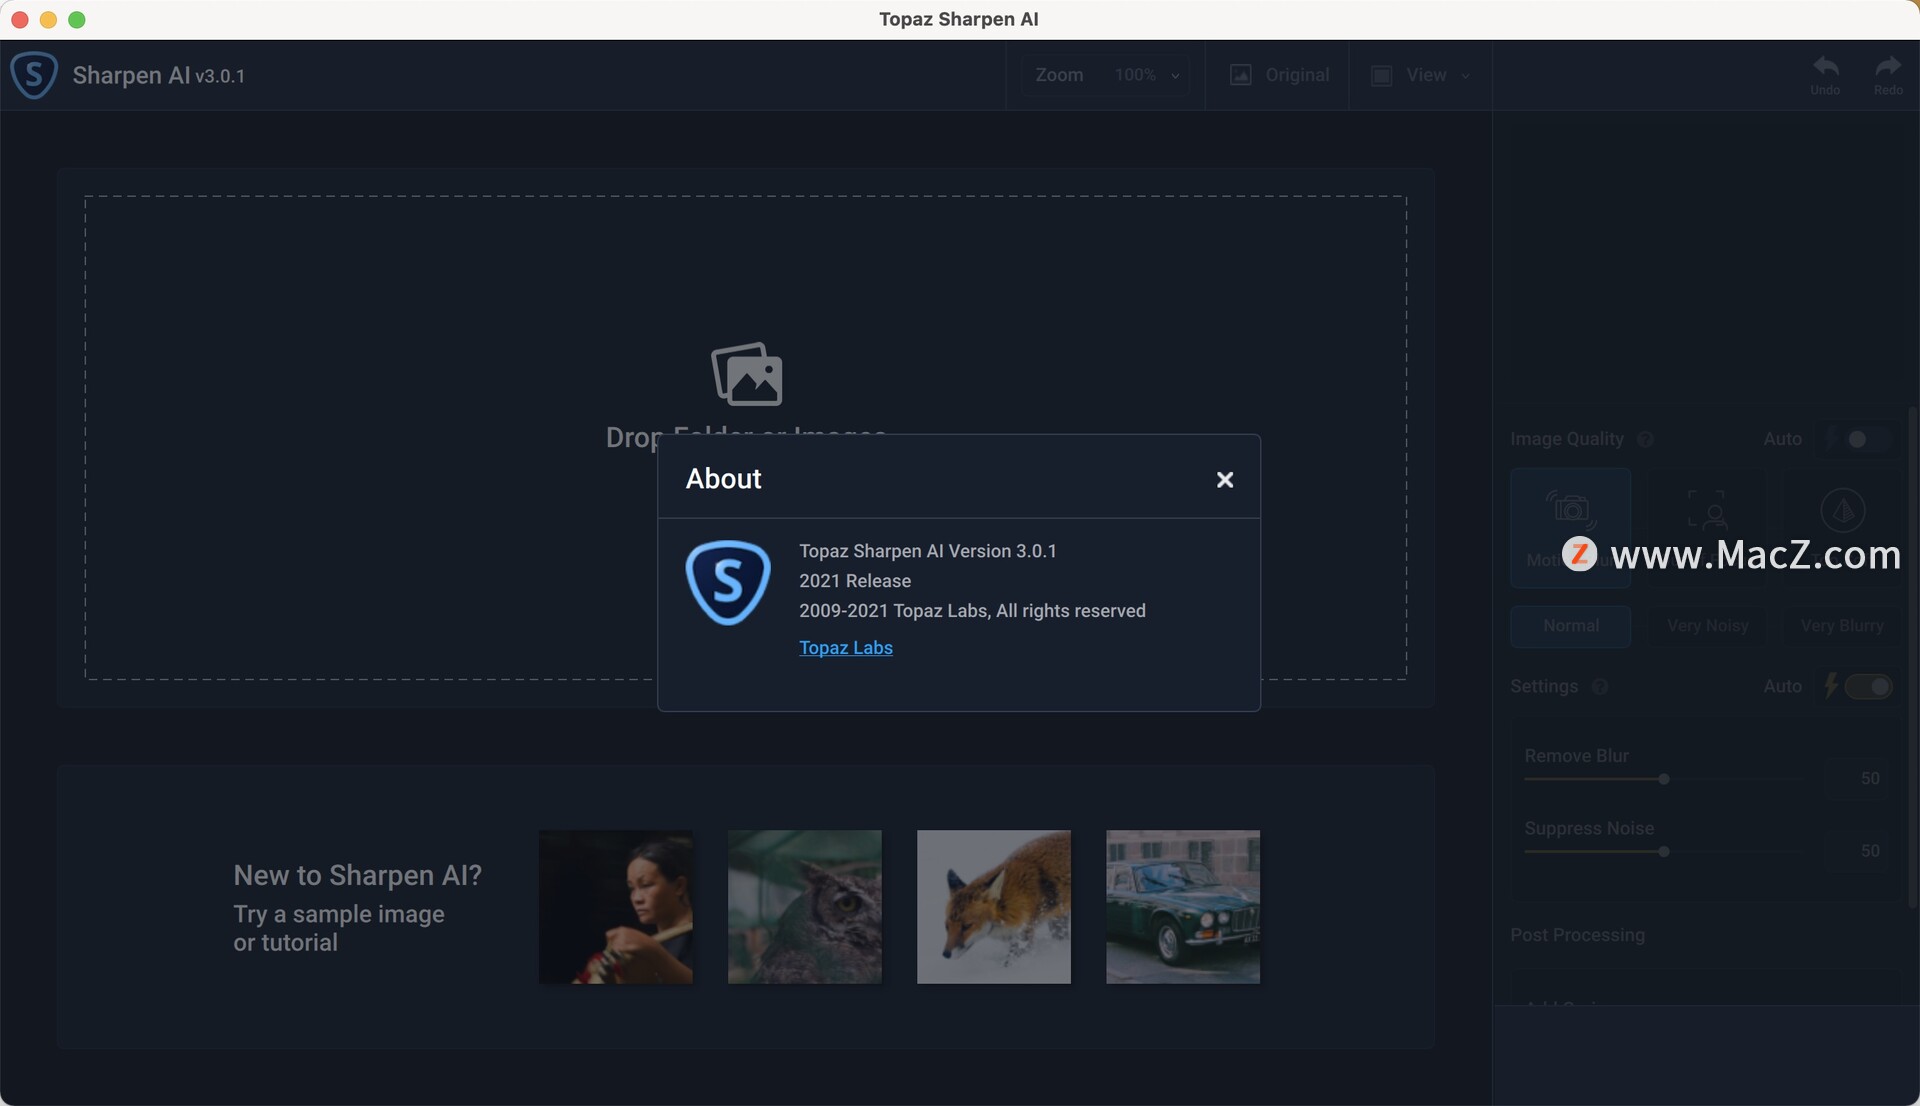This screenshot has height=1106, width=1920.
Task: Select the Too Soft triangle icon
Action: 1842,510
